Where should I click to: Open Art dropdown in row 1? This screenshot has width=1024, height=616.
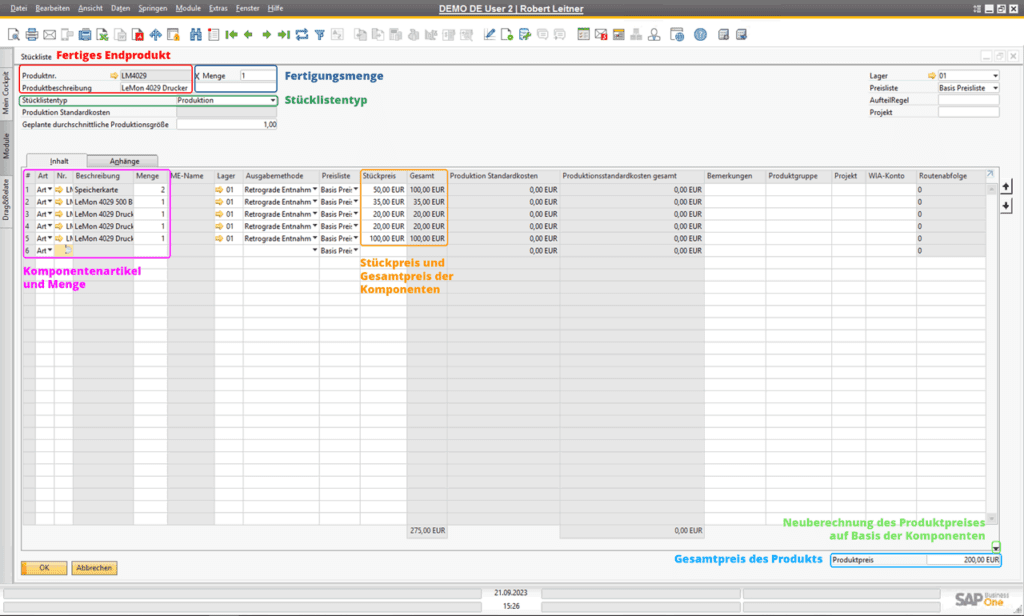click(50, 189)
